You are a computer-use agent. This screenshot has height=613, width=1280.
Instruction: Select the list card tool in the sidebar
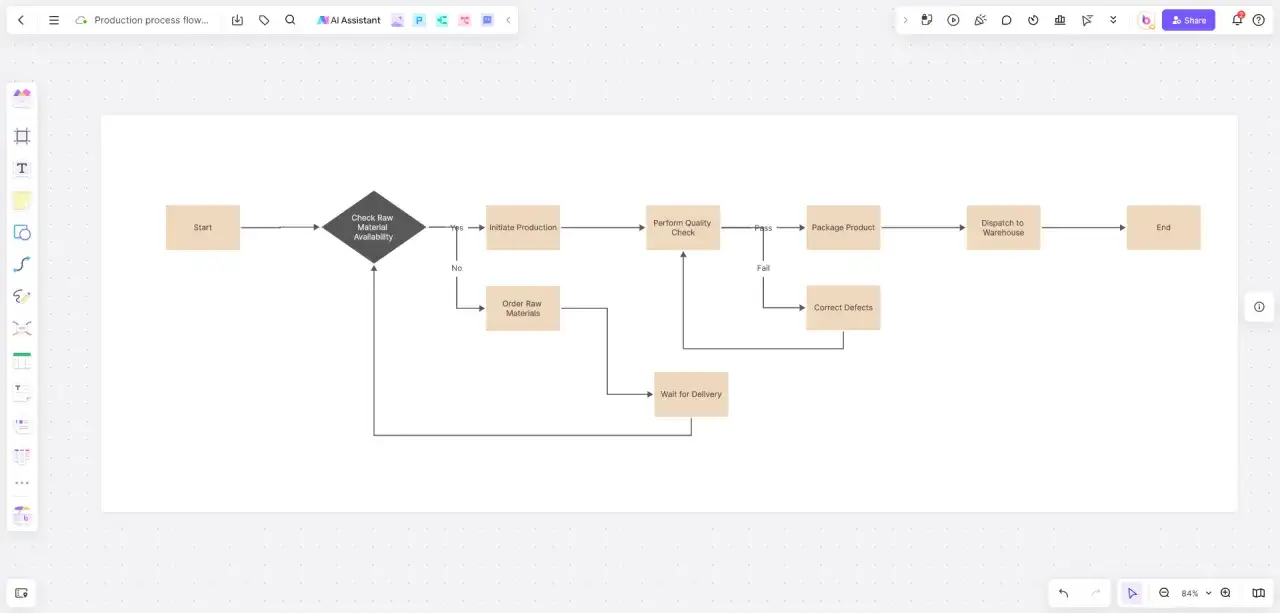pos(22,425)
